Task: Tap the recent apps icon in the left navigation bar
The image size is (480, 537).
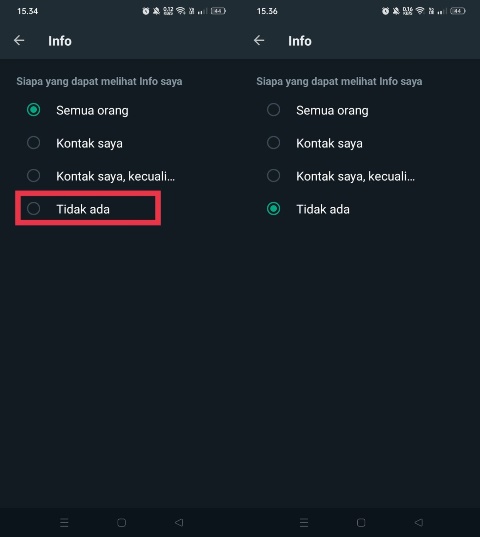Action: tap(64, 523)
